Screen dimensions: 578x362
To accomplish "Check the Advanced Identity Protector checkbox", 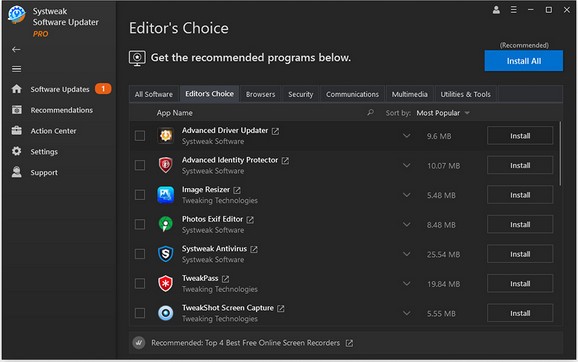I will point(140,165).
